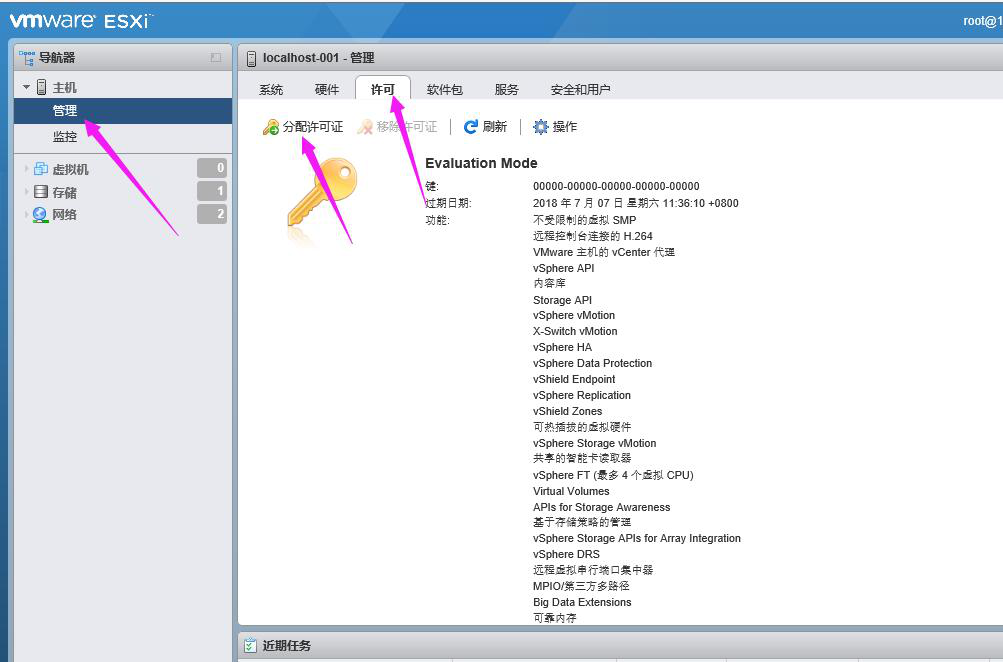
Task: Click the host server icon beside 主机
Action: click(42, 87)
